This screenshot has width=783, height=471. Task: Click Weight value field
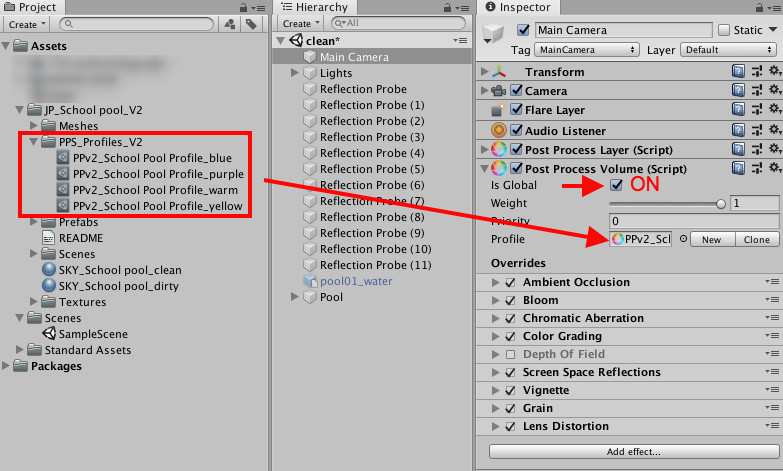(x=755, y=203)
